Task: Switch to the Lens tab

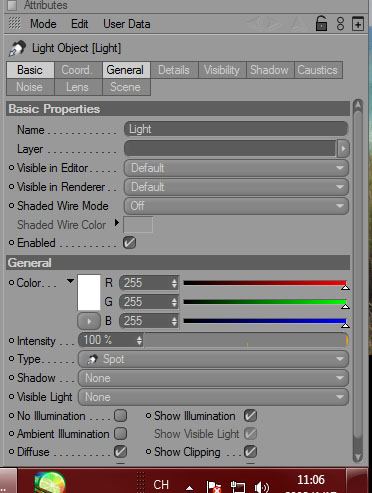Action: pyautogui.click(x=78, y=87)
